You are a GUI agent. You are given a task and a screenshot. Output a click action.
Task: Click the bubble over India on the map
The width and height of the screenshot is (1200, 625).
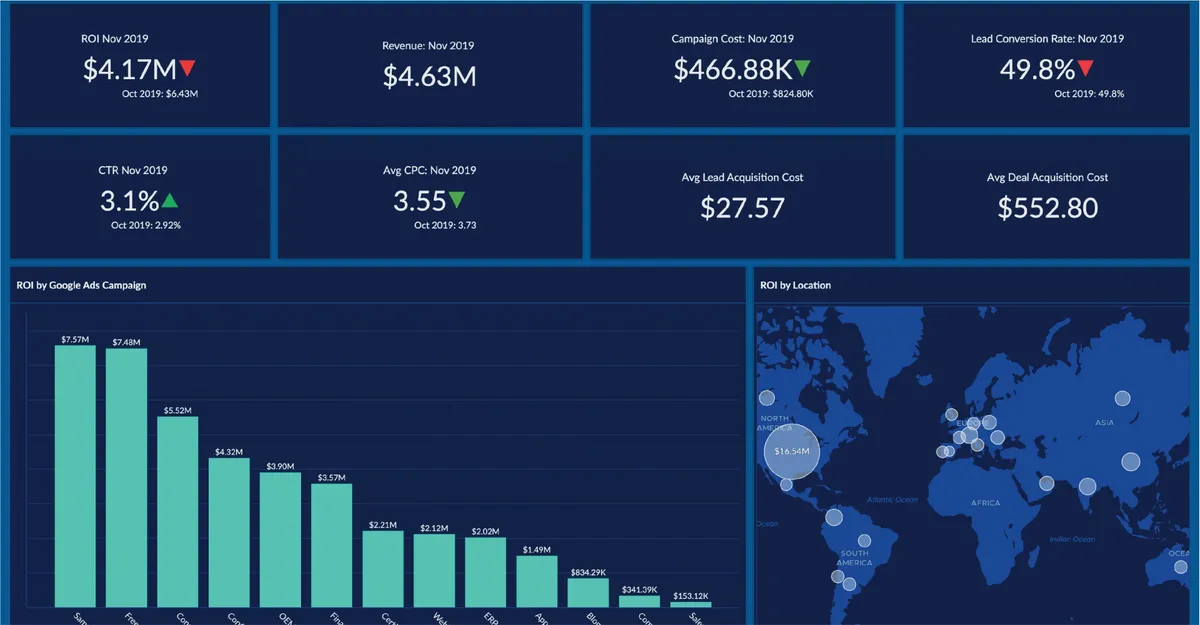pos(1088,486)
